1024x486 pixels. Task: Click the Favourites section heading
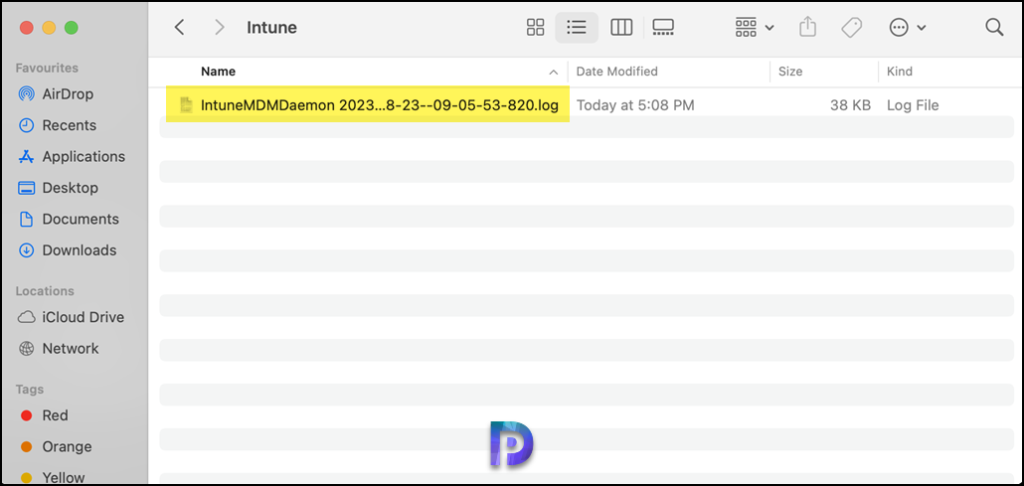coord(46,68)
